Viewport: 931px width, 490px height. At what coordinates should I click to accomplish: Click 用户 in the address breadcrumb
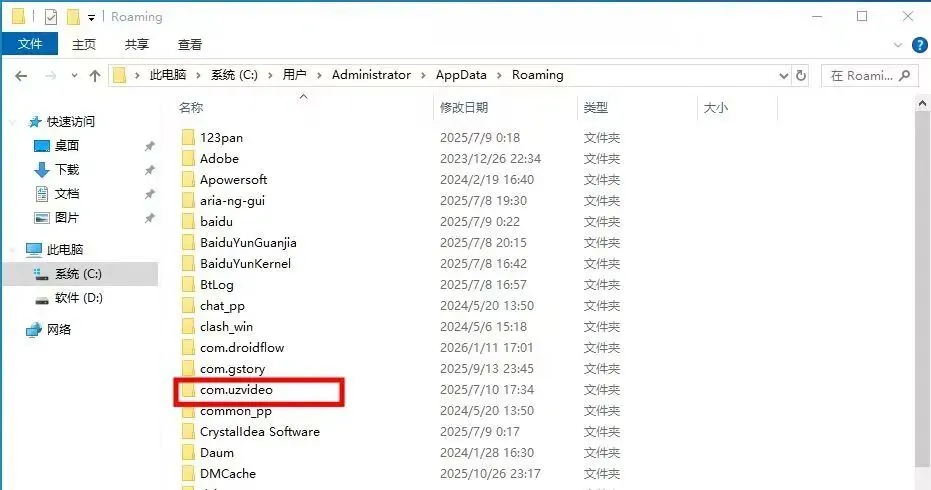[294, 75]
